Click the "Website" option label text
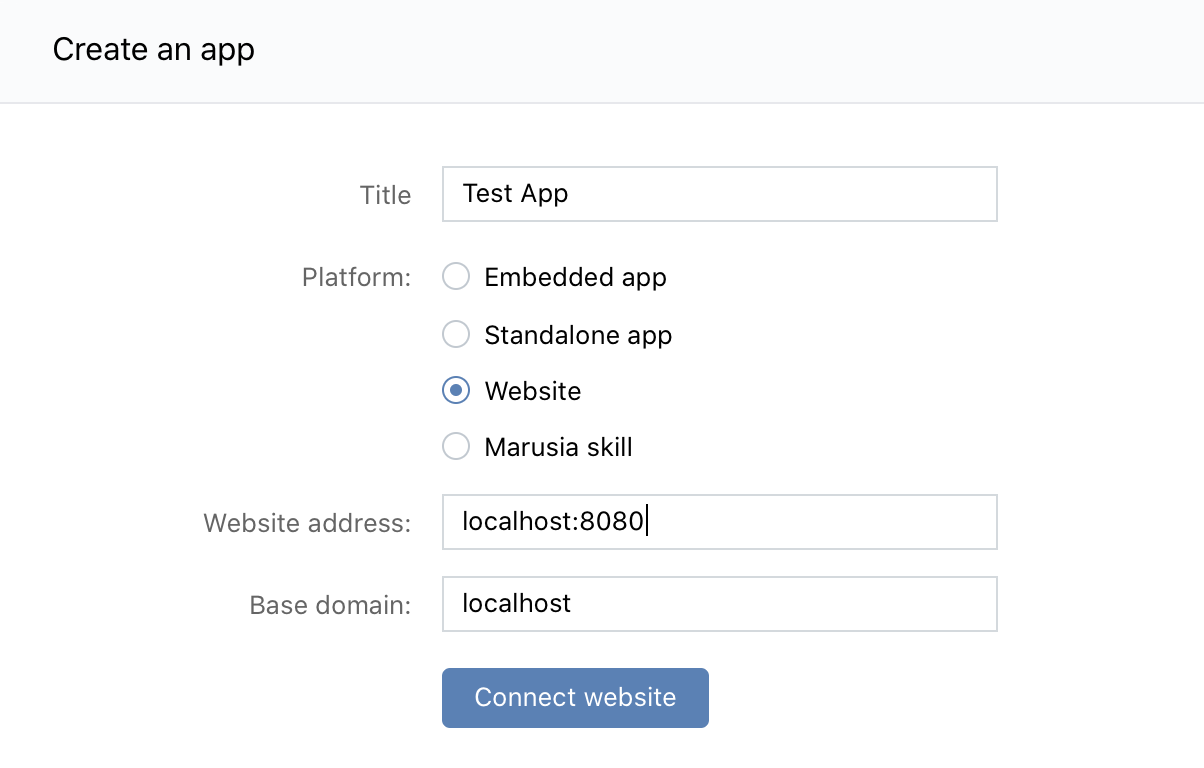 [532, 391]
